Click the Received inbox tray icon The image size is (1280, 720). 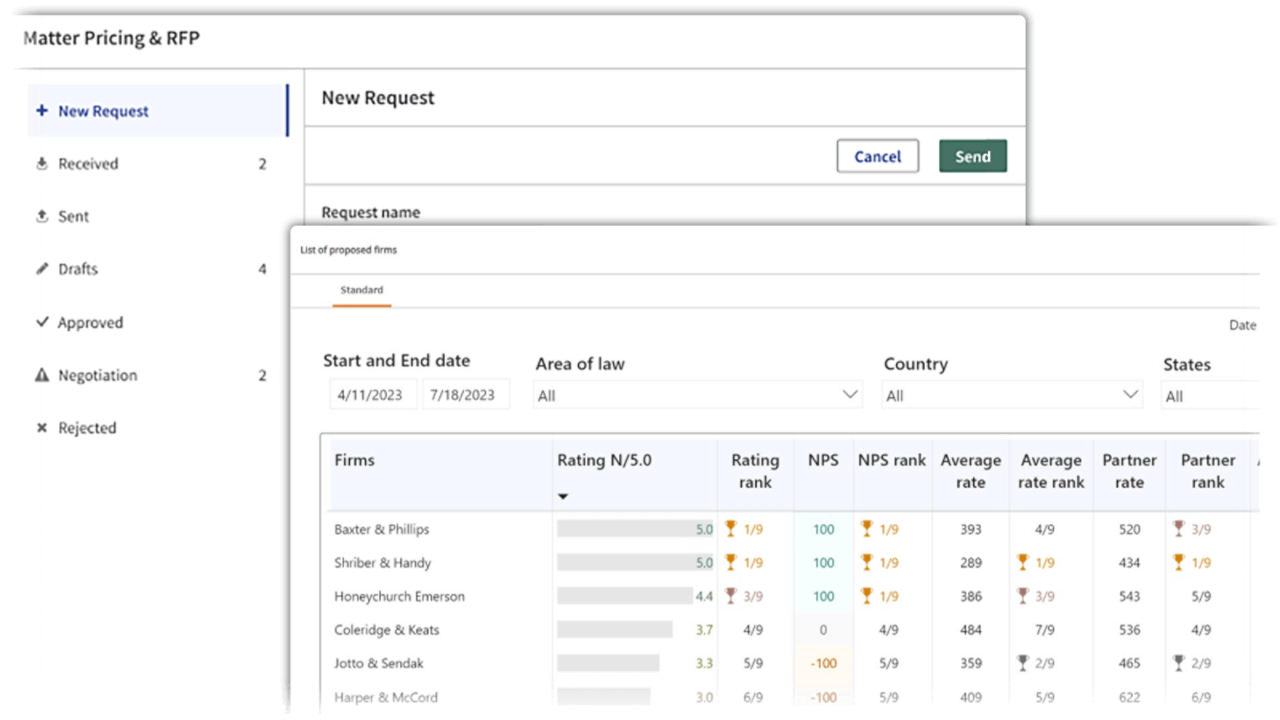[42, 164]
